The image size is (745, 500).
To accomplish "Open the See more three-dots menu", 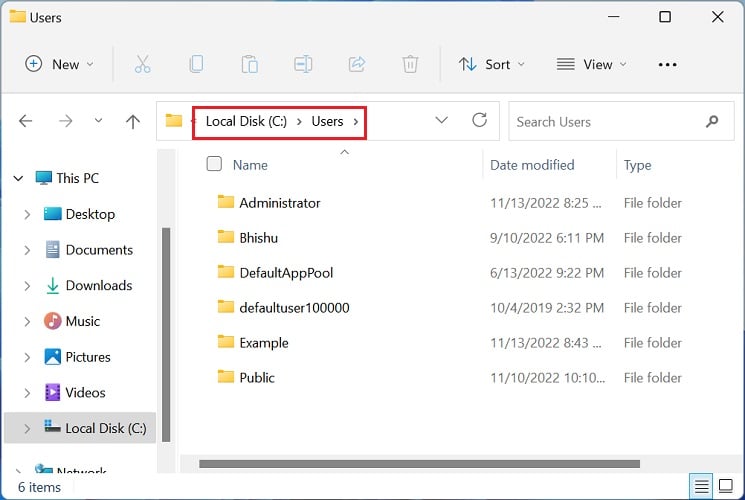I will coord(668,64).
